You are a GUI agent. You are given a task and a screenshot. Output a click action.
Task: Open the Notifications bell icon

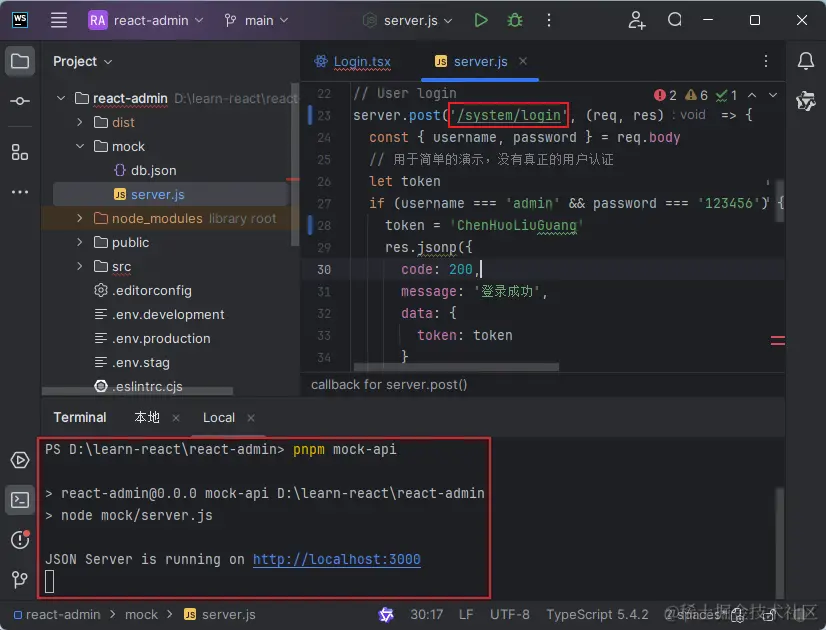click(x=805, y=61)
